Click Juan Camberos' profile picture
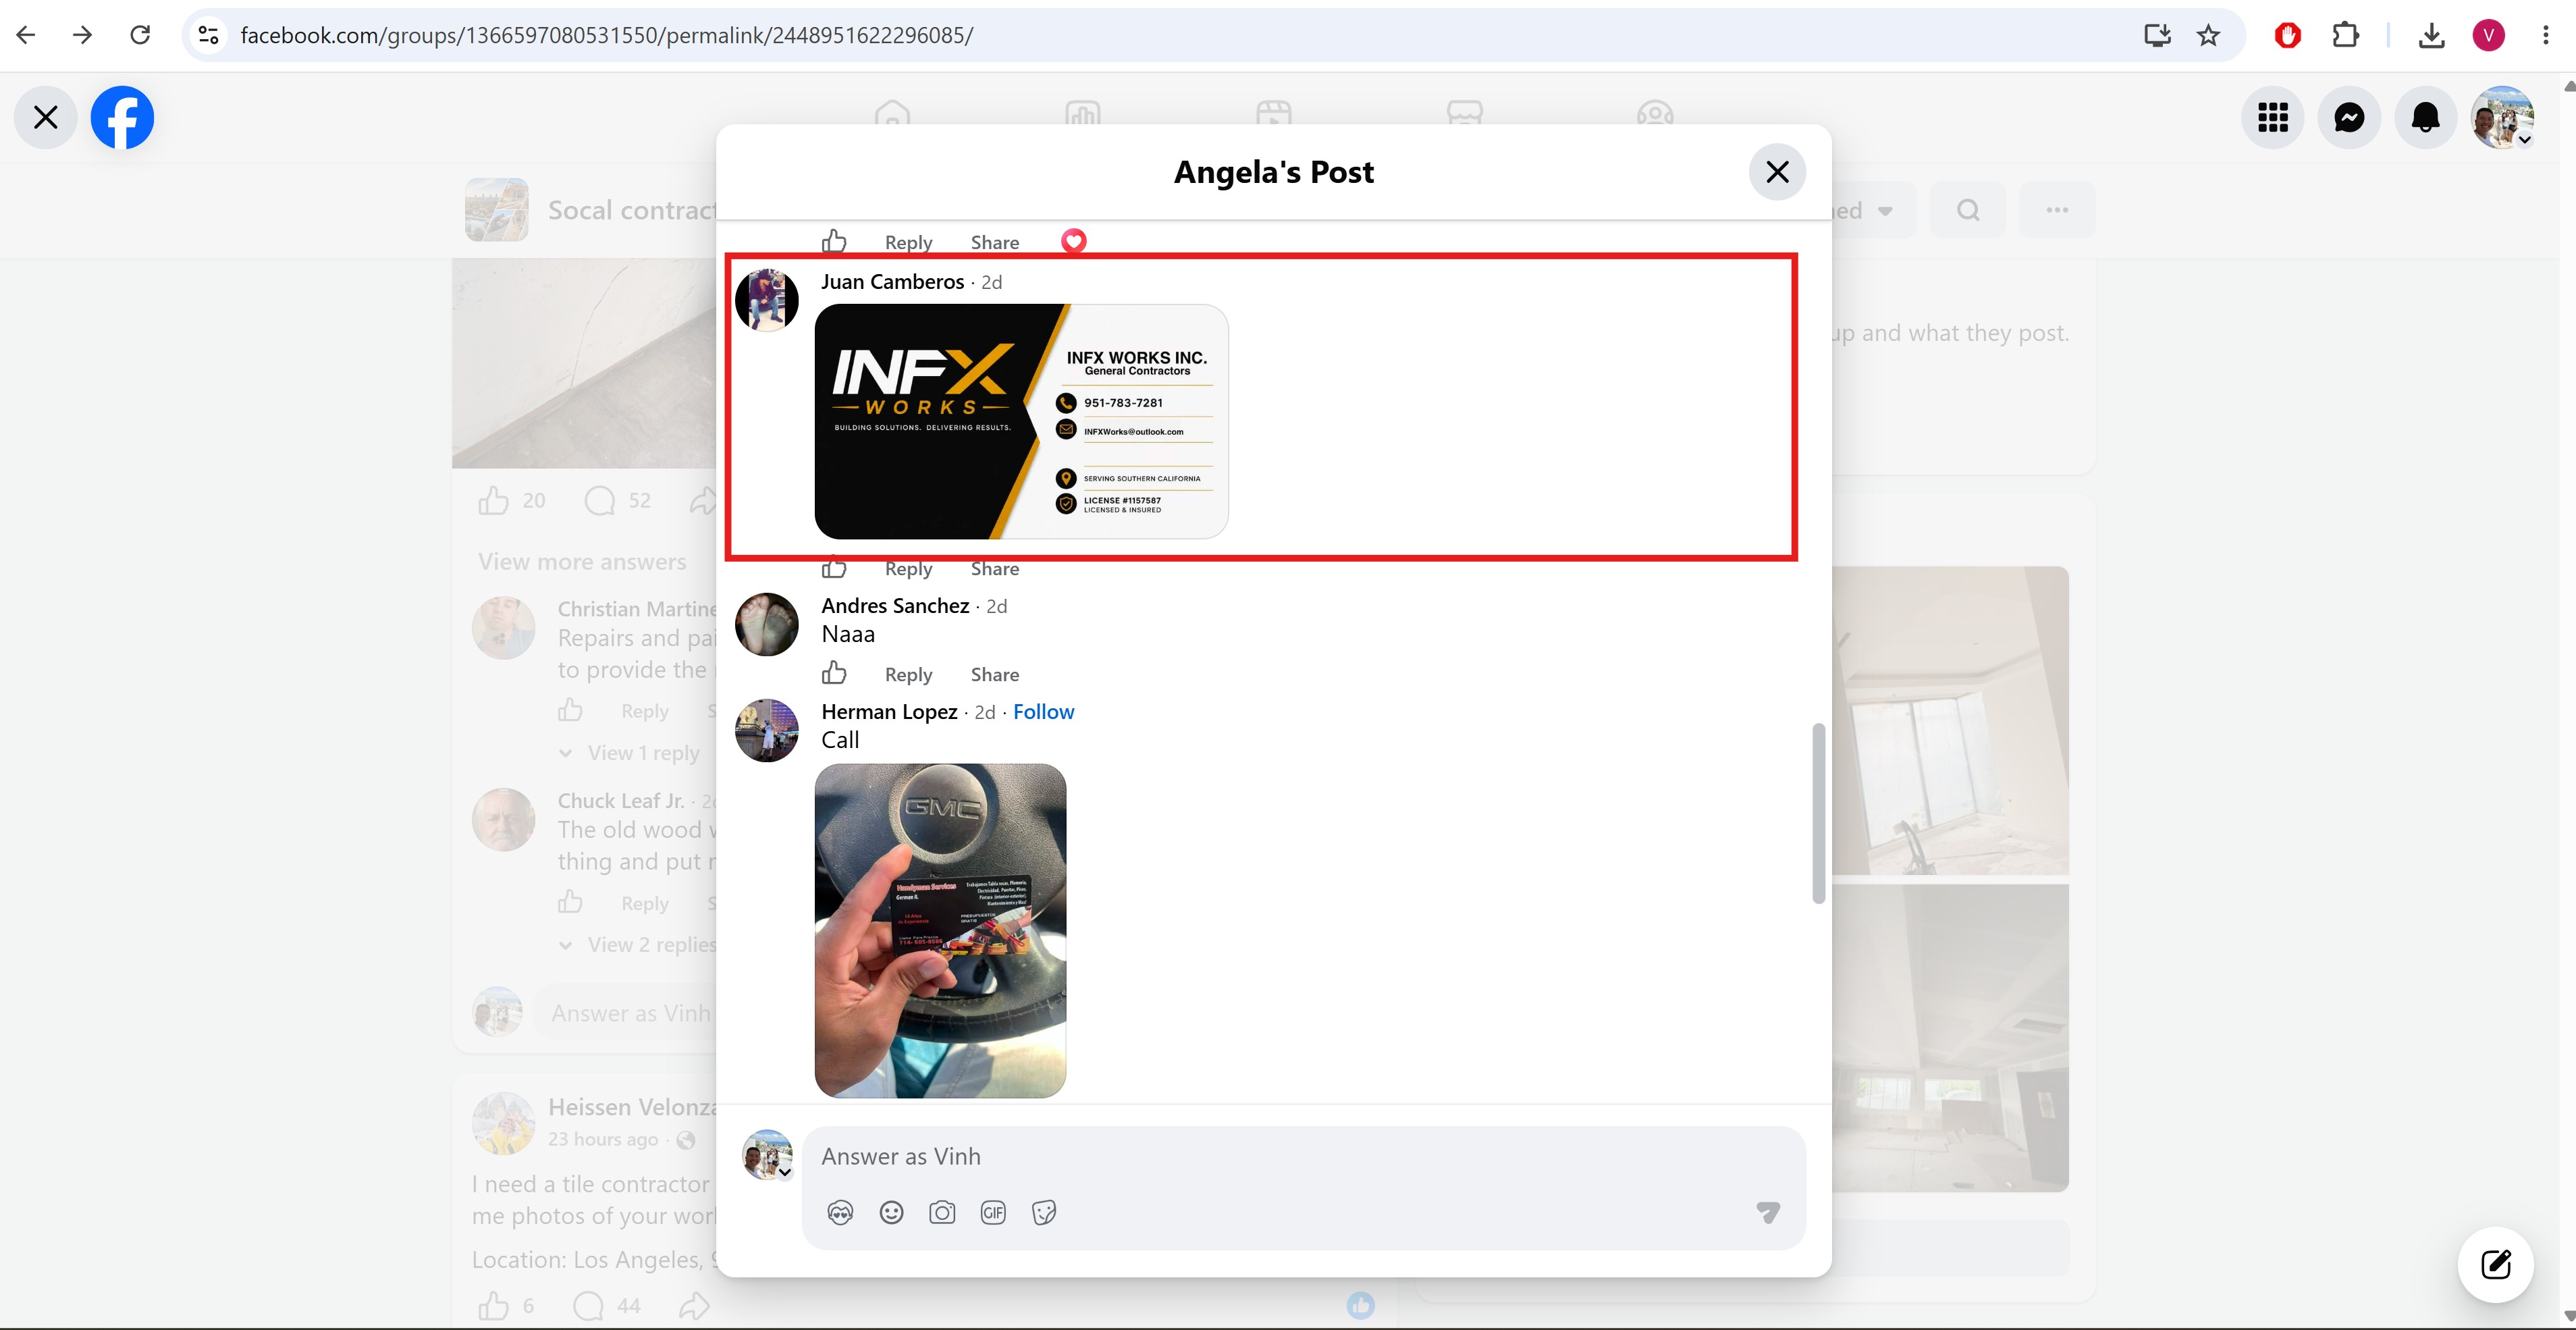The height and width of the screenshot is (1330, 2576). (767, 299)
